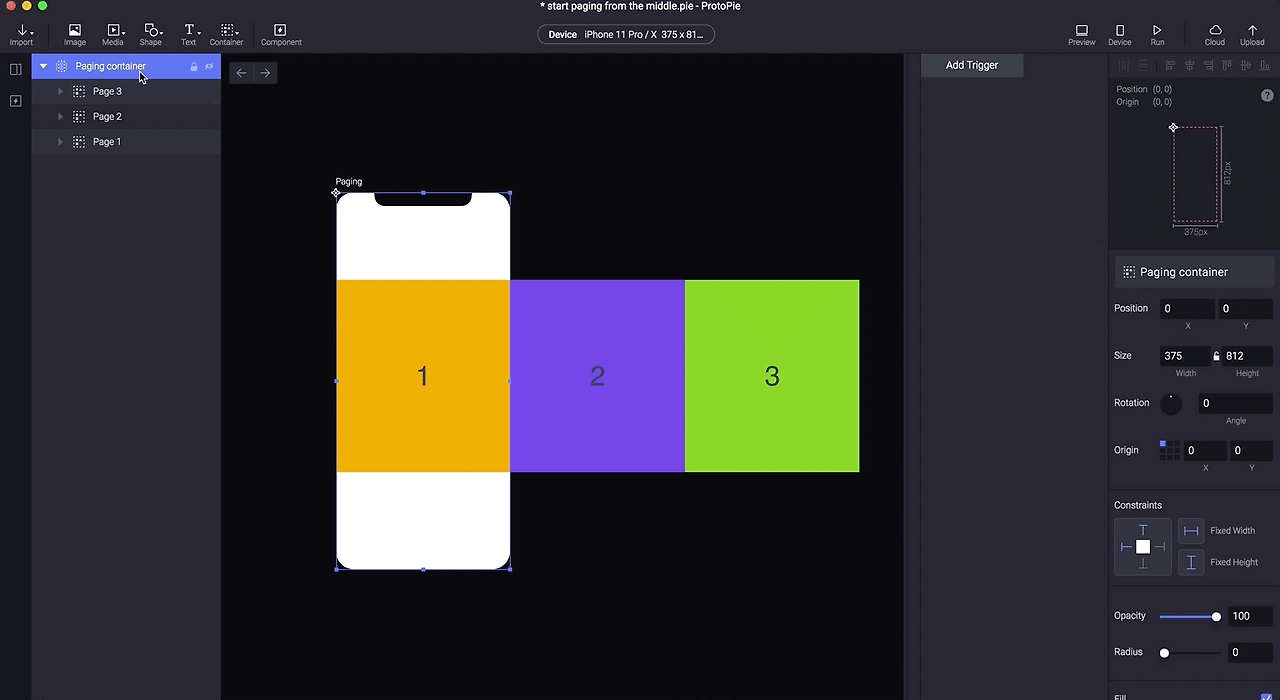This screenshot has height=700, width=1280.
Task: Expand the Page 1 layer
Action: coord(60,142)
